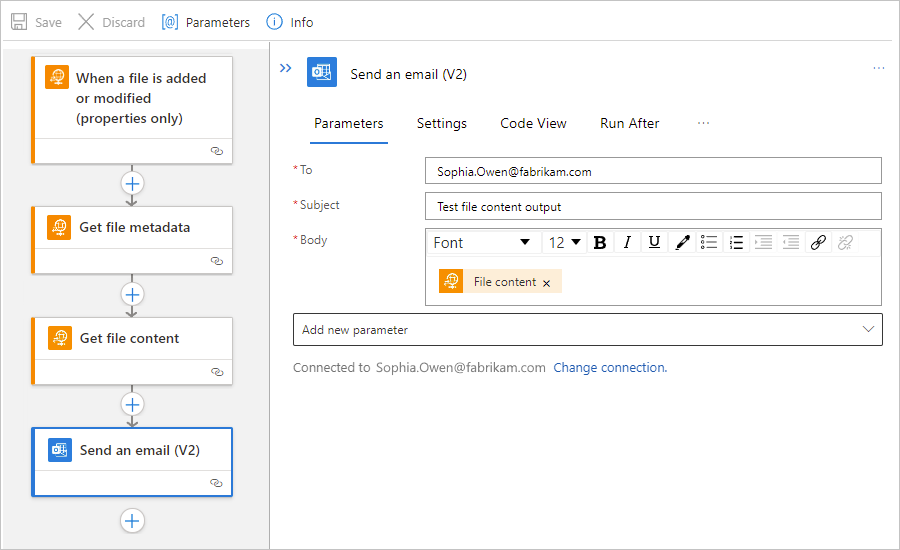
Task: Open the Parameters toolbar button
Action: tap(205, 22)
